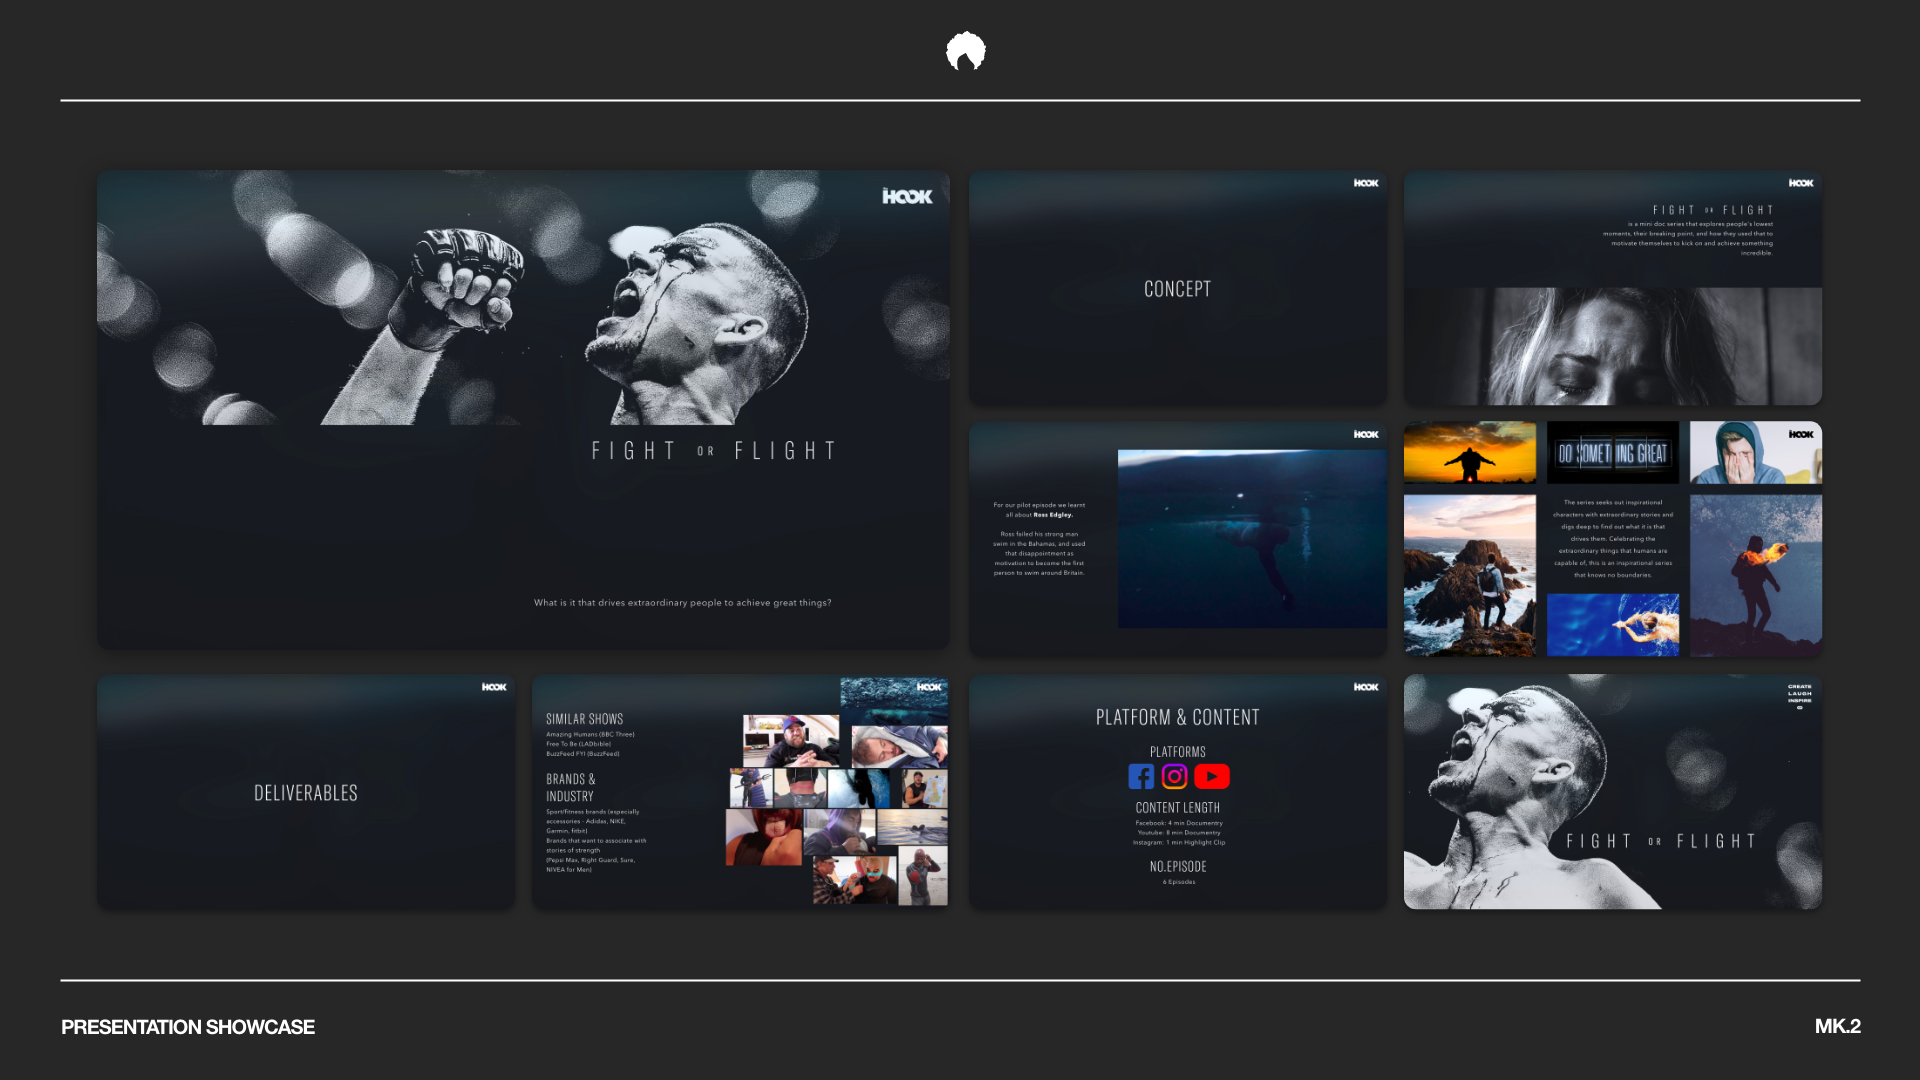The height and width of the screenshot is (1080, 1920).
Task: Click the Facebook icon under Platforms
Action: [1141, 777]
